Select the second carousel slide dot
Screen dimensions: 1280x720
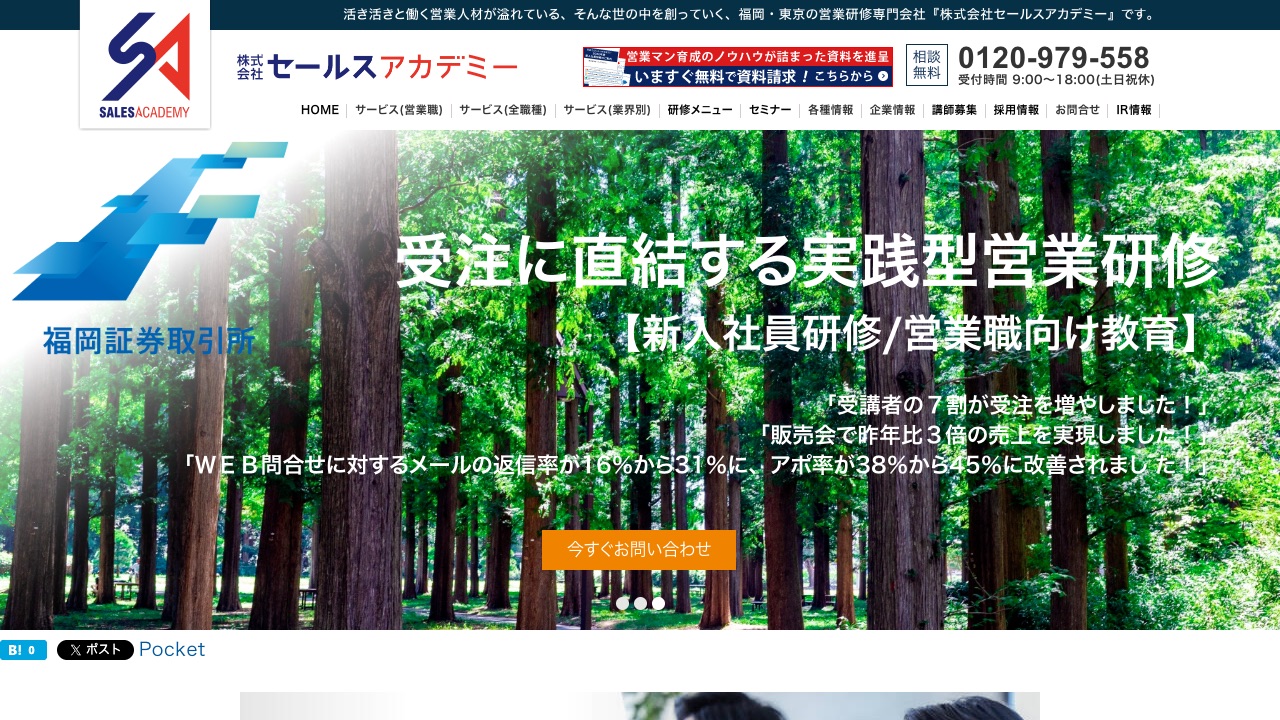[x=640, y=603]
